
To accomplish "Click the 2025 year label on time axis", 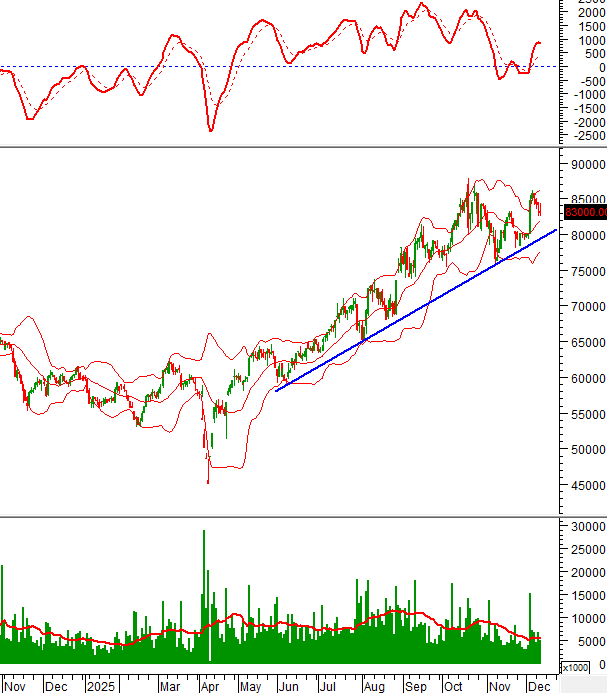I will click(100, 686).
